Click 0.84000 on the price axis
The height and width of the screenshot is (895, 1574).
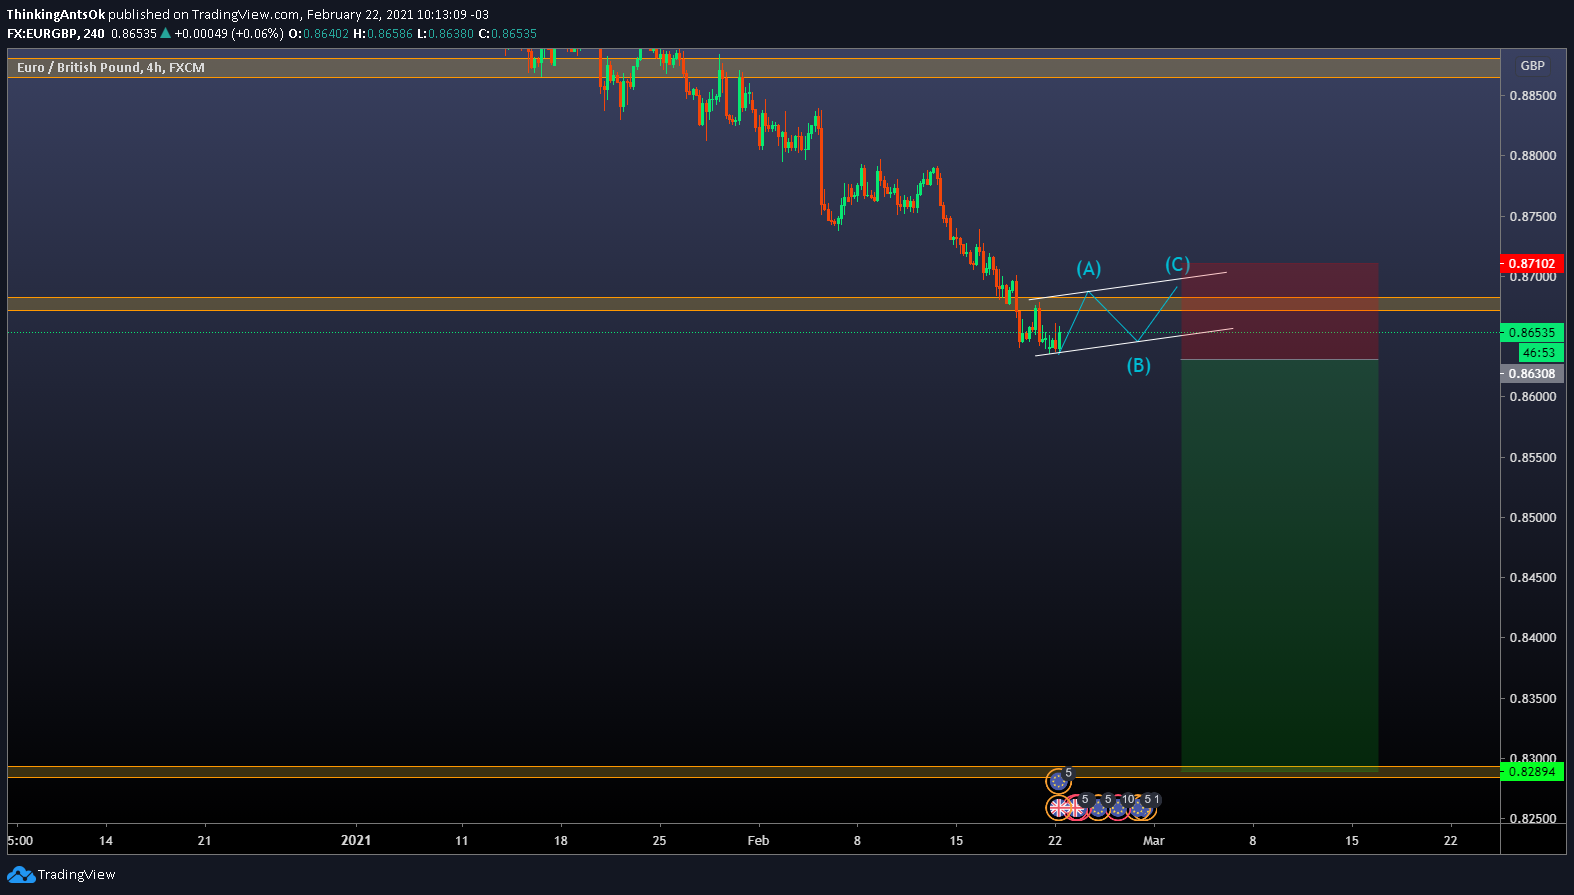[x=1532, y=638]
